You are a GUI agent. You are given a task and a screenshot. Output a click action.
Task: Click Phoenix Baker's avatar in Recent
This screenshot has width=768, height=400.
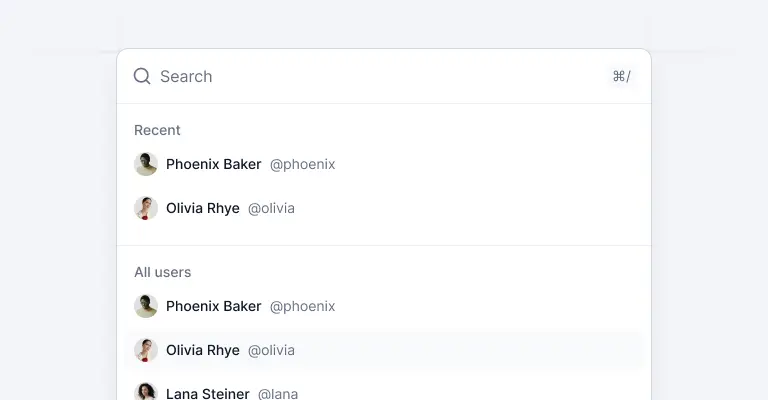click(146, 164)
